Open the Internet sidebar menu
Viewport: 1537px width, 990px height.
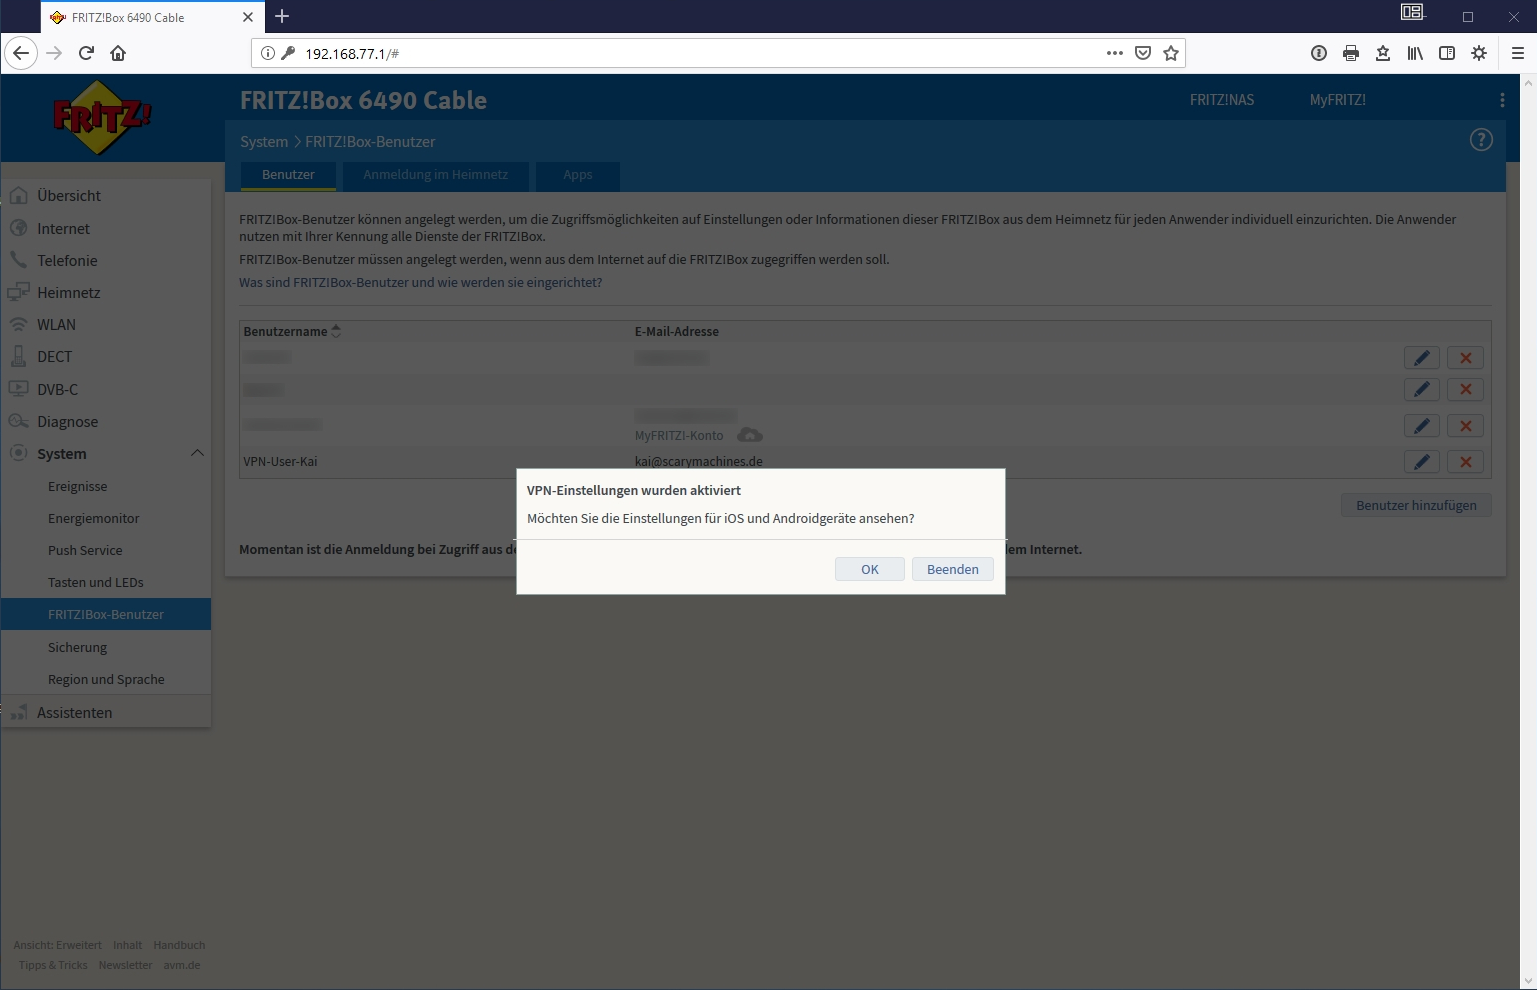click(106, 228)
